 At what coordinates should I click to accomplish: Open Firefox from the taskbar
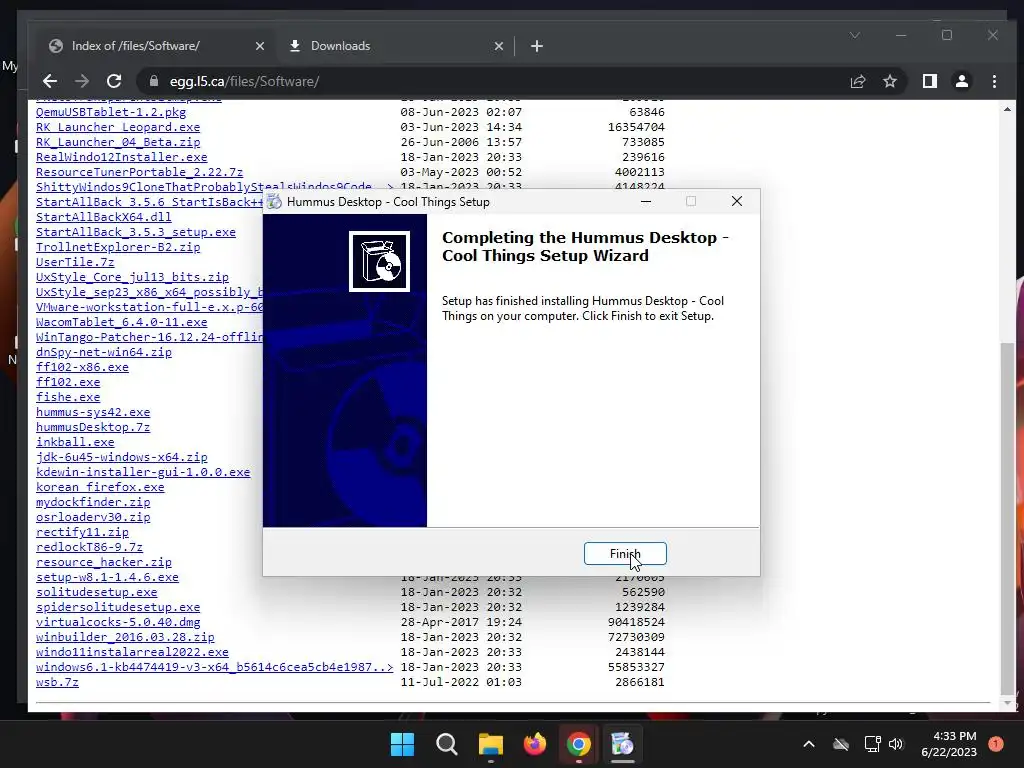pos(535,744)
